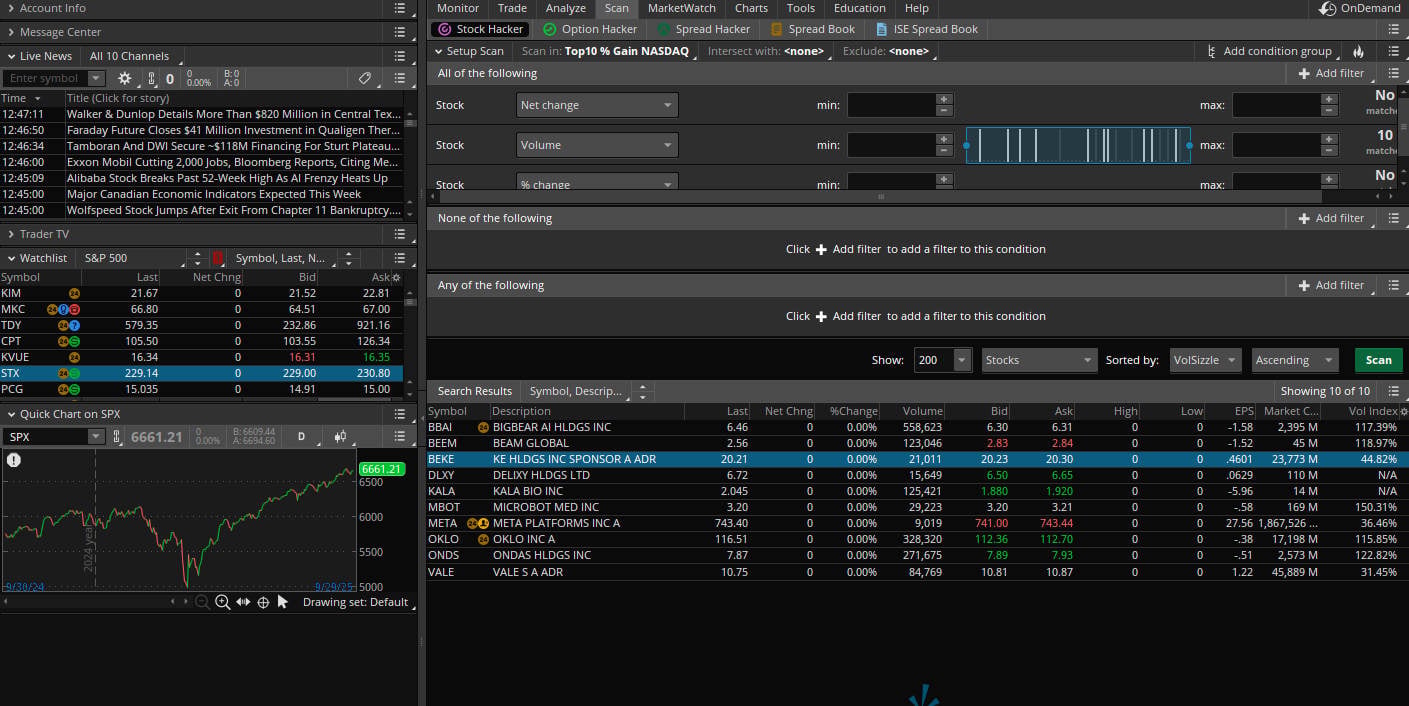Open Watchlist column gear beside Ask header
1409x706 pixels.
[397, 277]
